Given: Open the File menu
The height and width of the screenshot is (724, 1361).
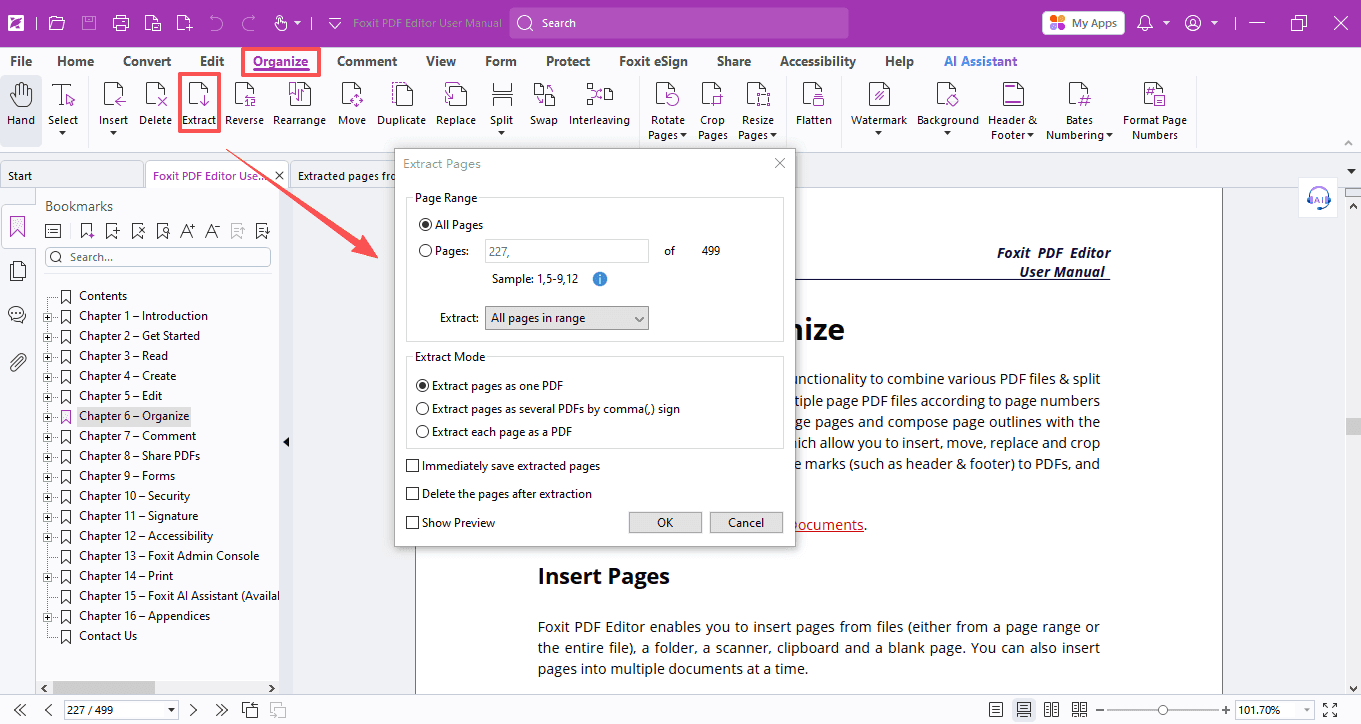Looking at the screenshot, I should click(x=21, y=61).
